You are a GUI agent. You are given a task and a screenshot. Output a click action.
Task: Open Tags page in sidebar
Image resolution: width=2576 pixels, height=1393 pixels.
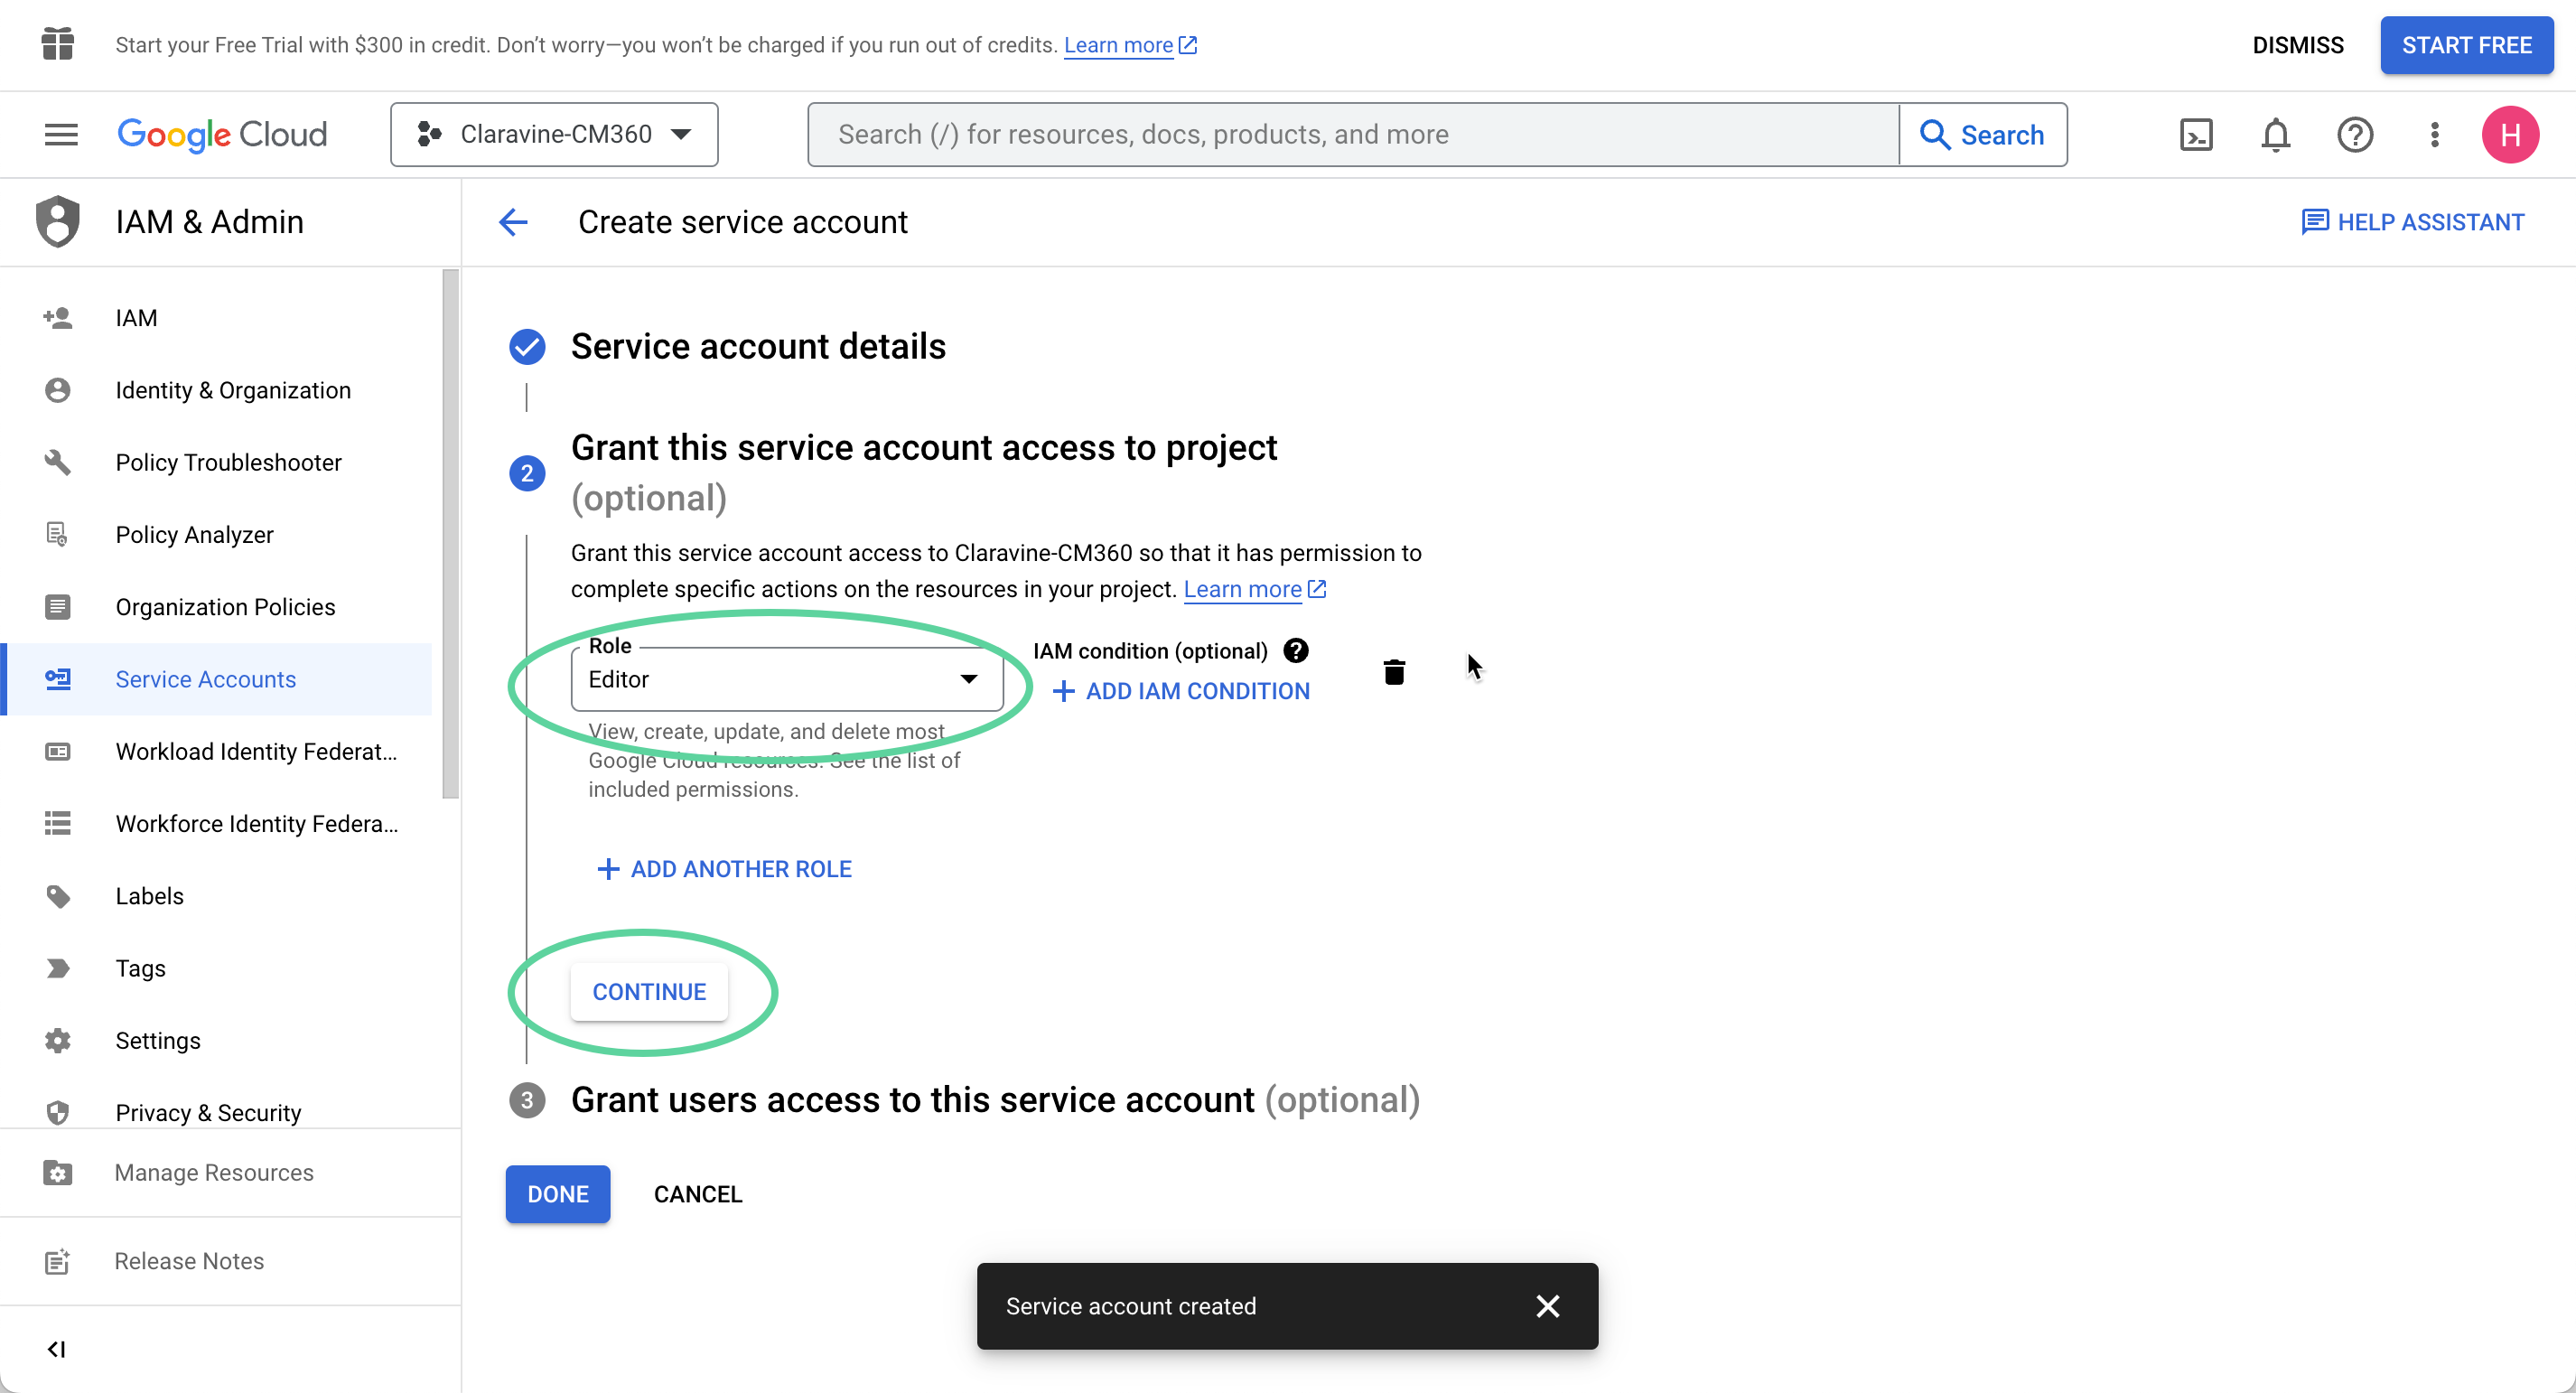pyautogui.click(x=218, y=969)
